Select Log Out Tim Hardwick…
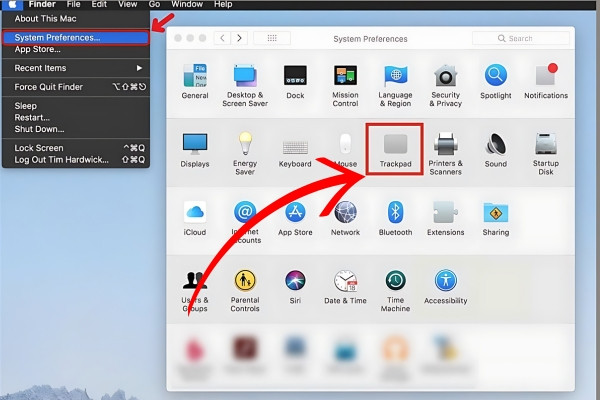This screenshot has width=600, height=400. pyautogui.click(x=76, y=160)
